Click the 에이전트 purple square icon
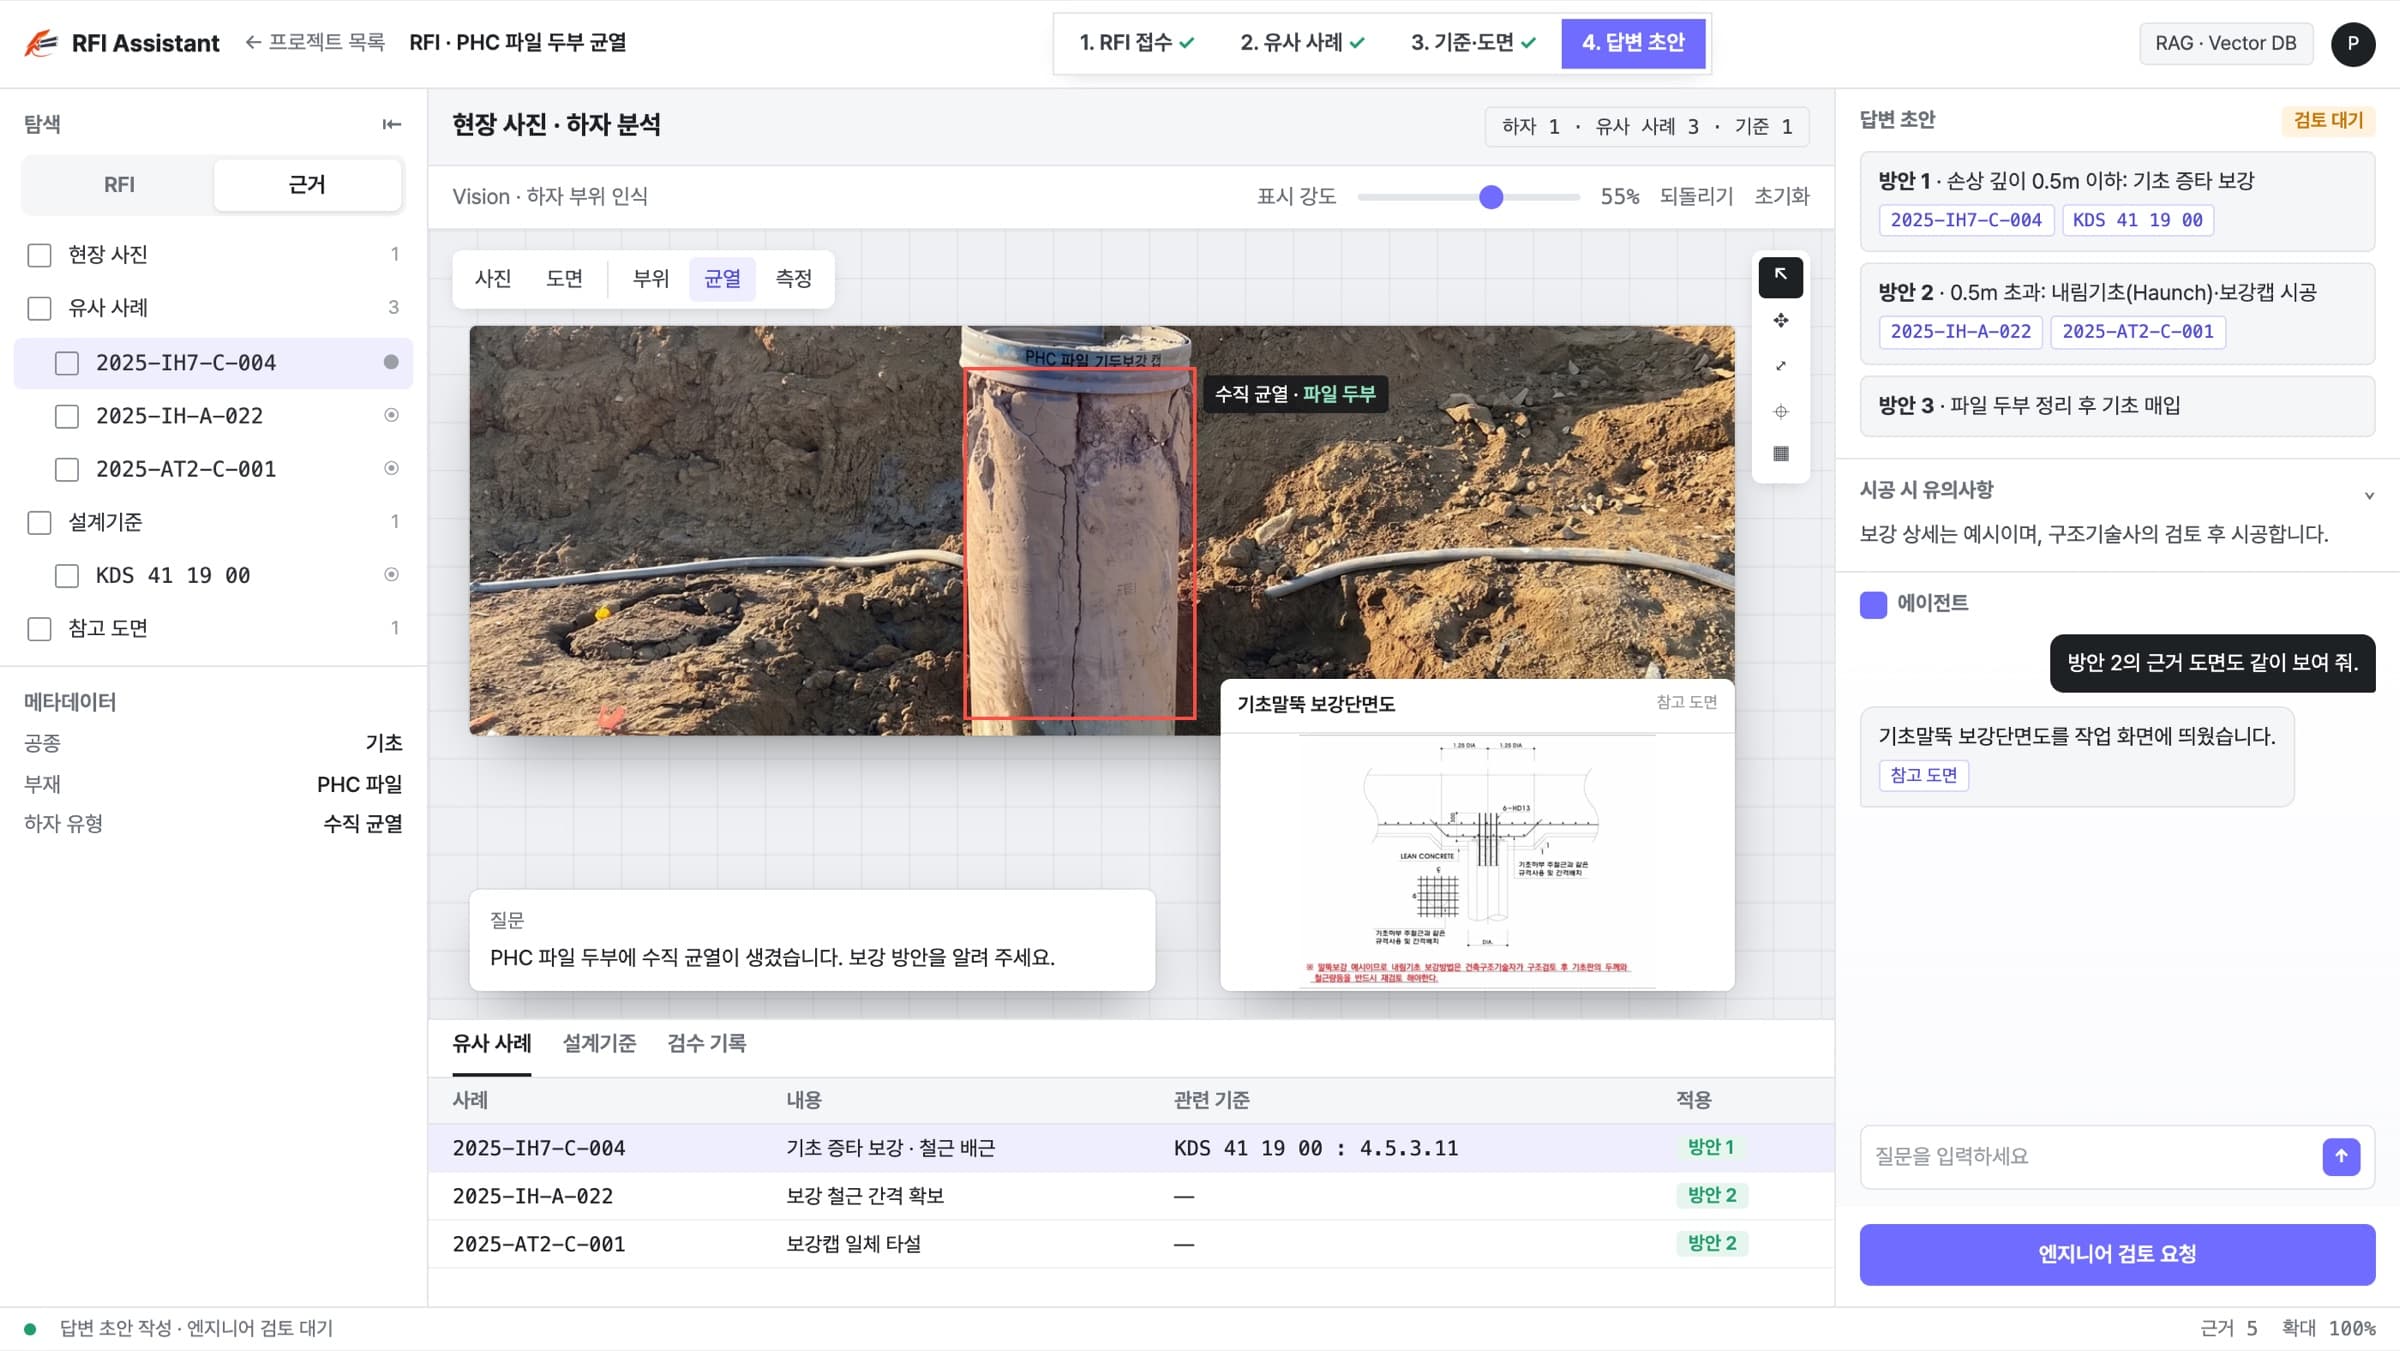This screenshot has width=2400, height=1351. pos(1872,604)
